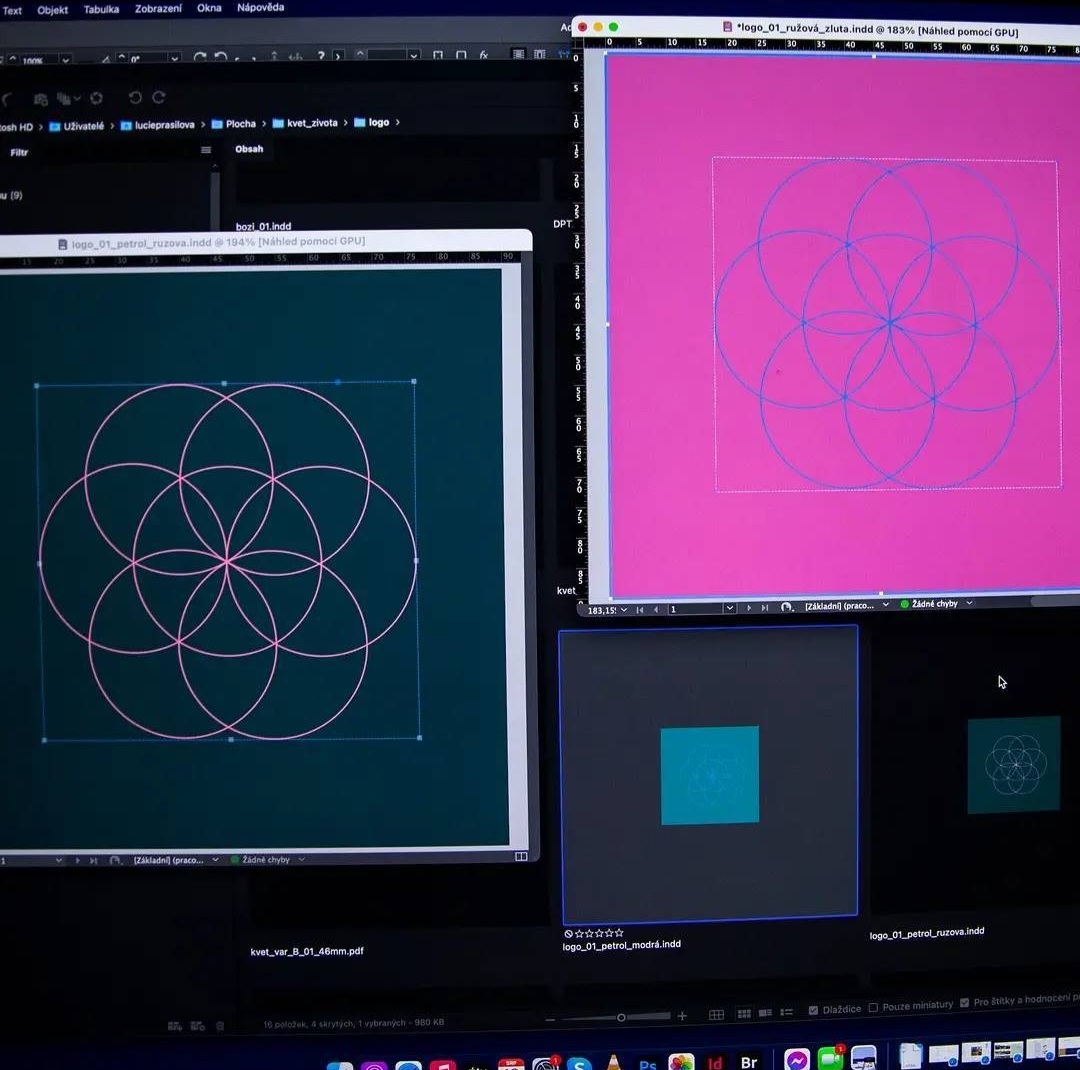This screenshot has height=1070, width=1080.
Task: Click split layout view icon in petrol window
Action: tap(521, 856)
